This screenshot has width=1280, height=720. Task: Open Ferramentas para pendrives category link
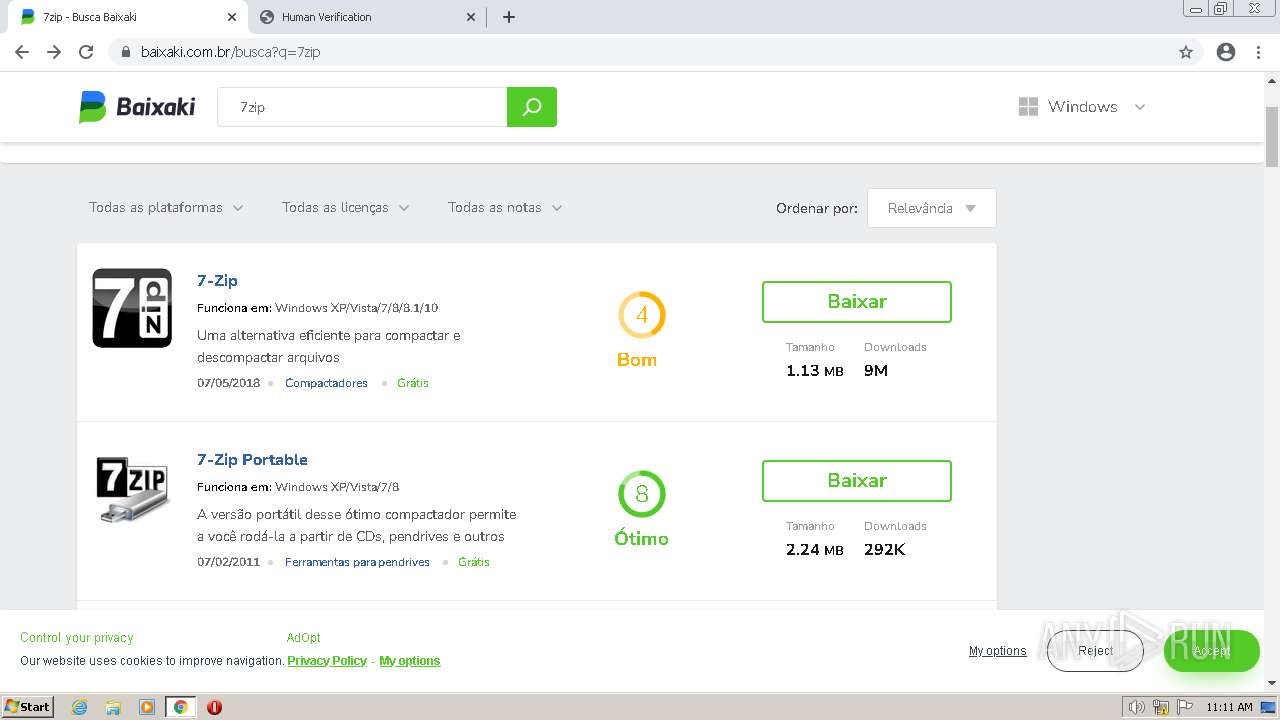(x=357, y=562)
